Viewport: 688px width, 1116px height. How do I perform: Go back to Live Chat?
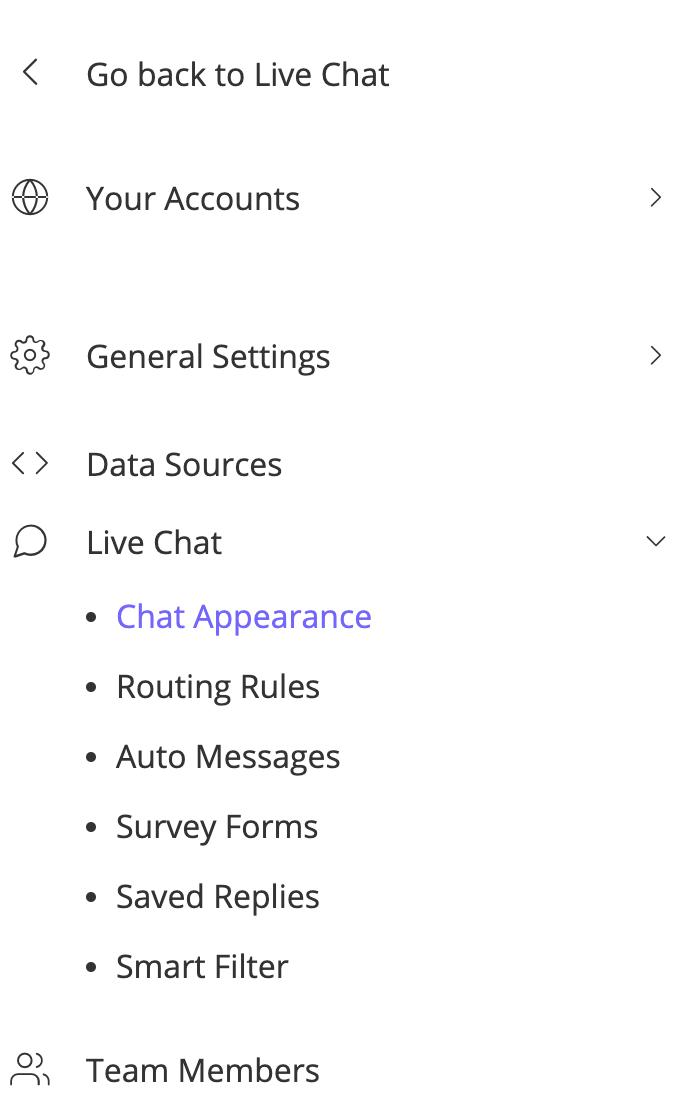click(x=238, y=75)
